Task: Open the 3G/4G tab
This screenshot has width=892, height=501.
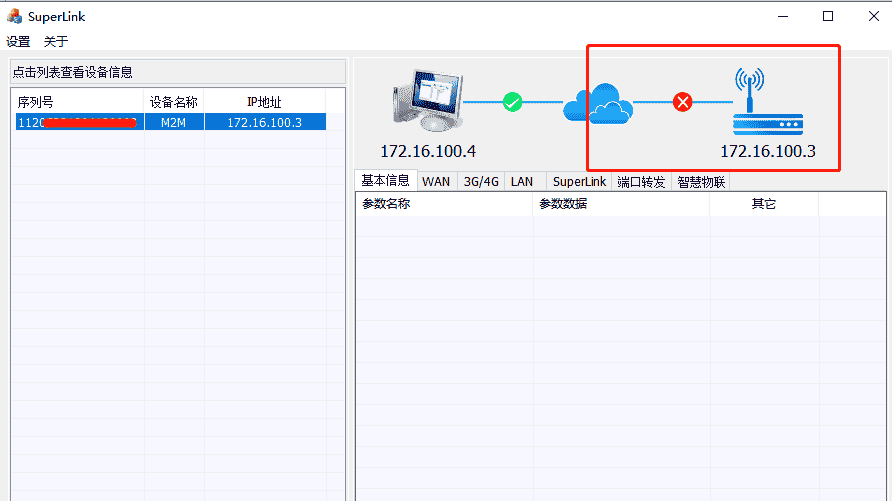Action: point(480,182)
